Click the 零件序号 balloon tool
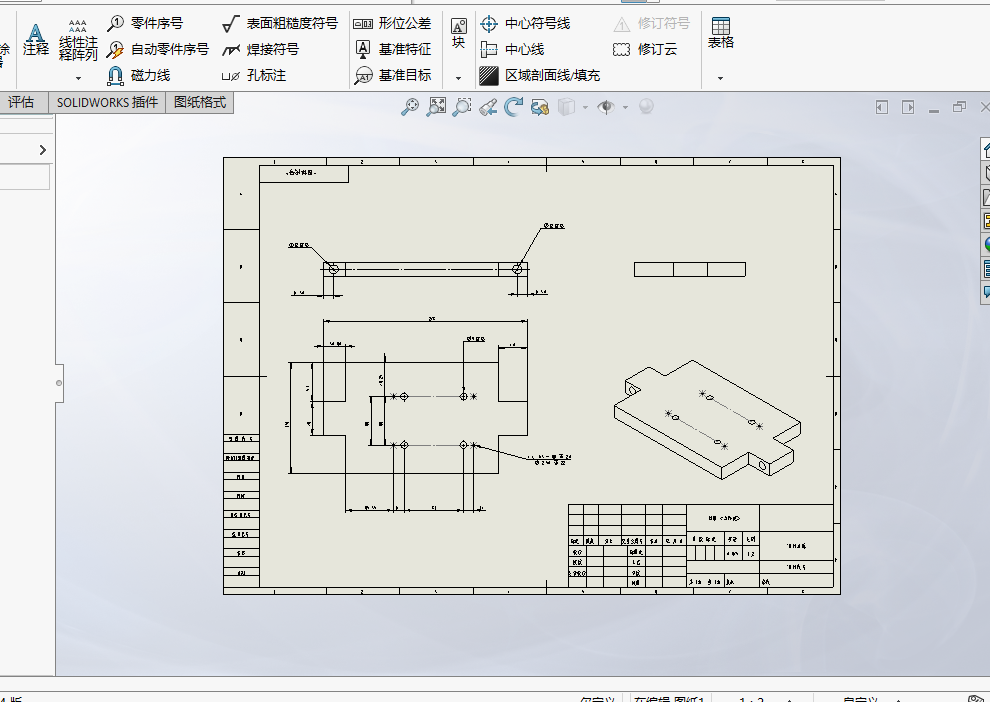Viewport: 990px width, 702px height. tap(145, 23)
